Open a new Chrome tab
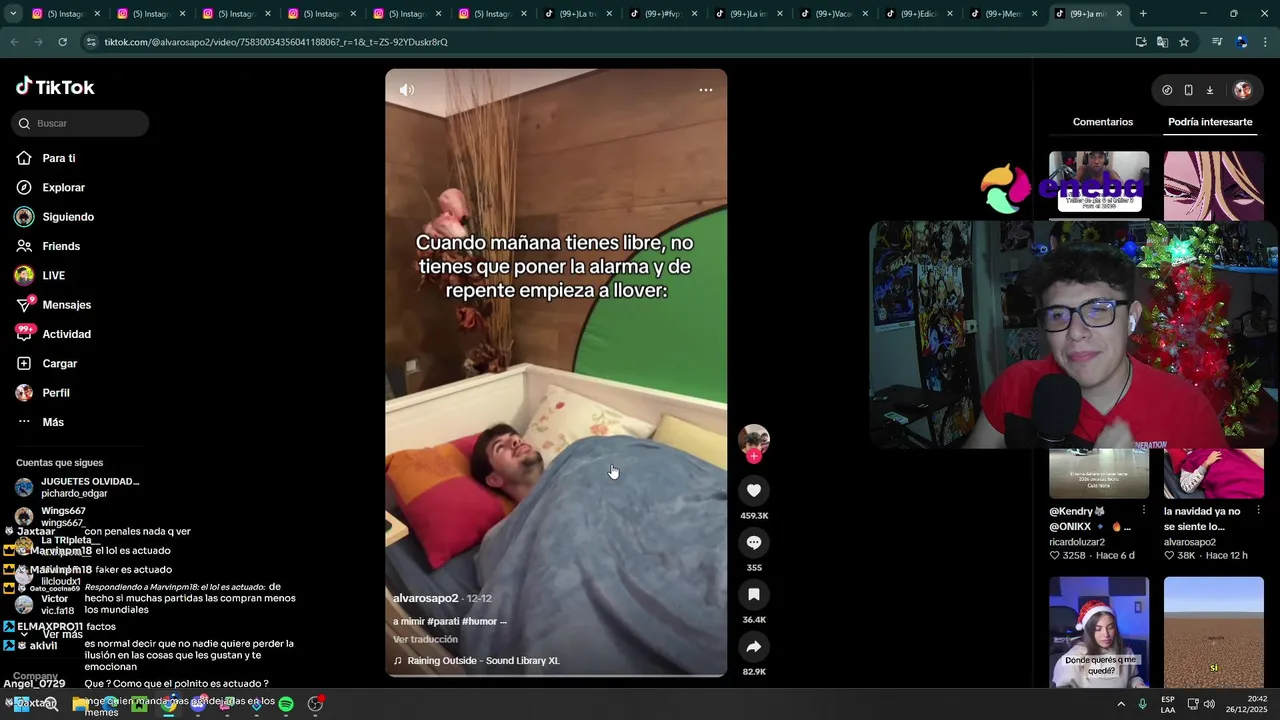This screenshot has width=1280, height=720. pyautogui.click(x=1143, y=14)
